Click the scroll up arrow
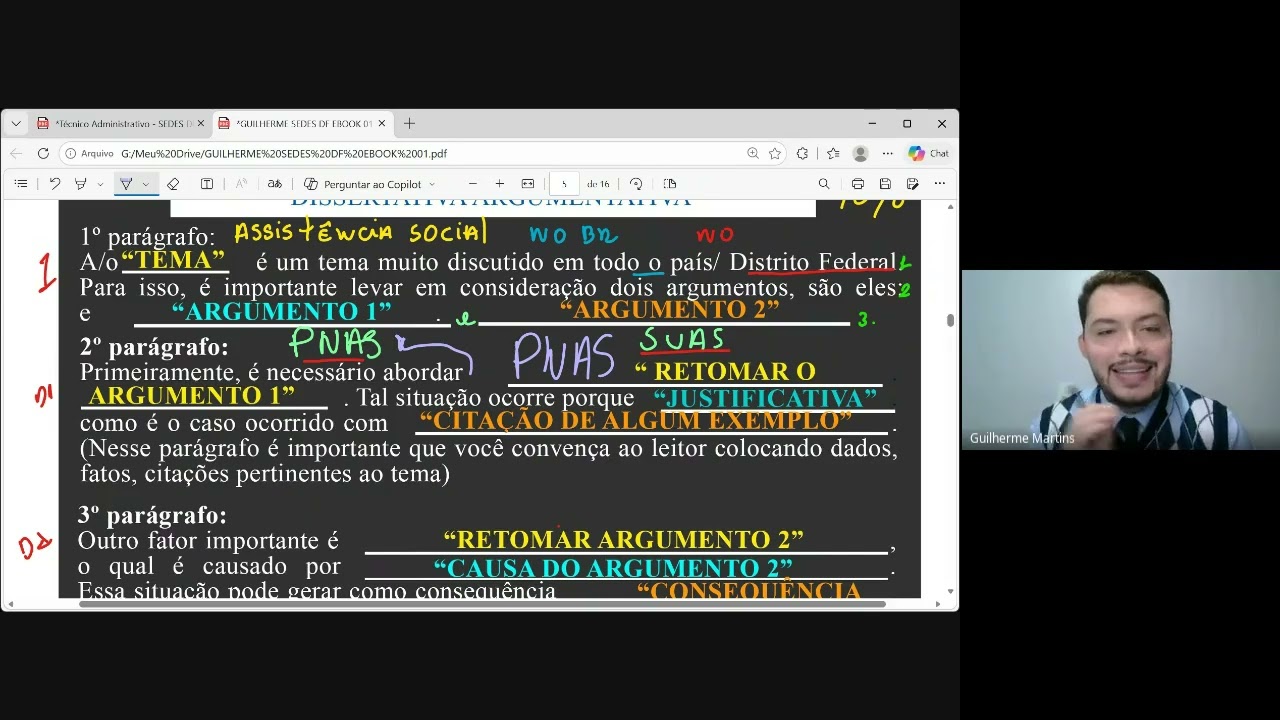Viewport: 1280px width, 720px height. [950, 206]
